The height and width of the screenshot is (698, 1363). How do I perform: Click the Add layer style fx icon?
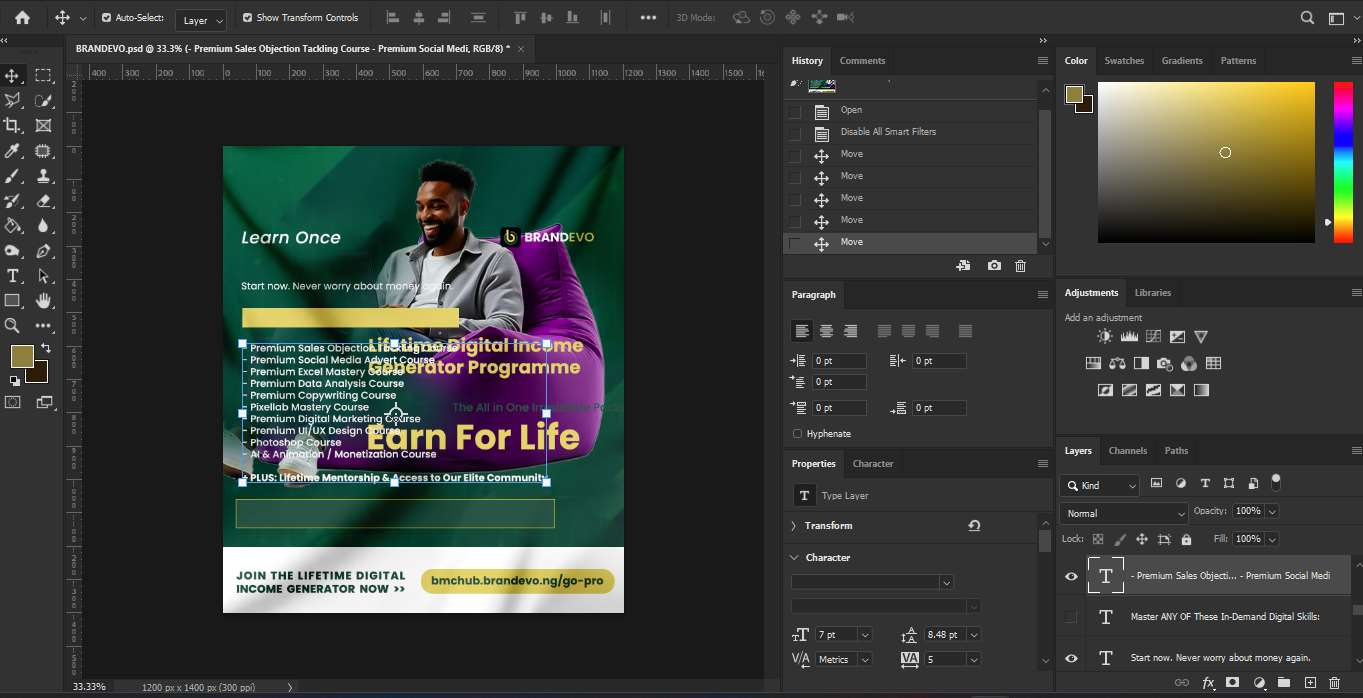1208,683
